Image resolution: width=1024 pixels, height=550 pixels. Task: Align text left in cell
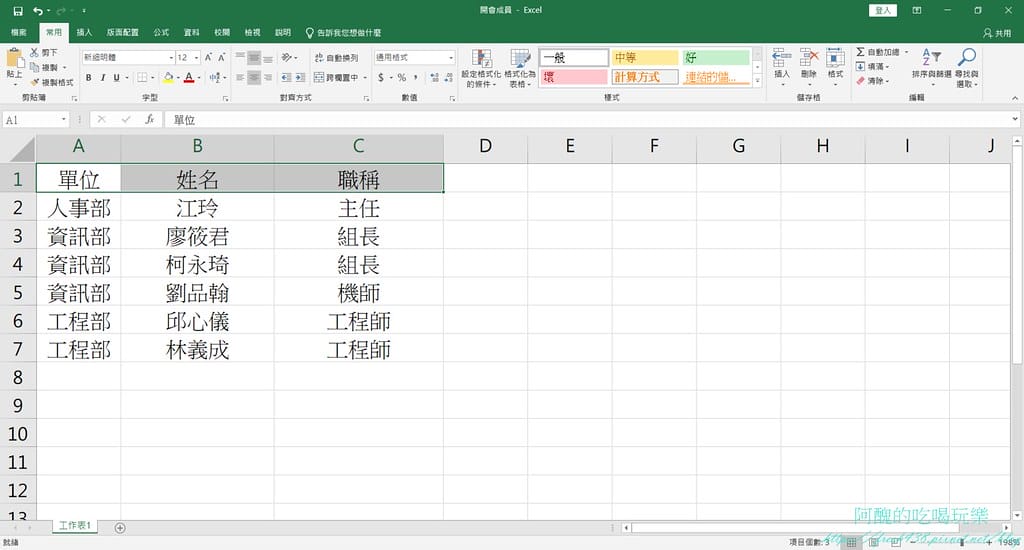coord(240,78)
